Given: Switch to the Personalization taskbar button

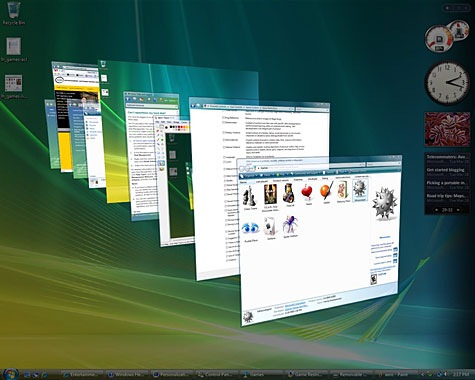Looking at the screenshot, I should point(172,374).
